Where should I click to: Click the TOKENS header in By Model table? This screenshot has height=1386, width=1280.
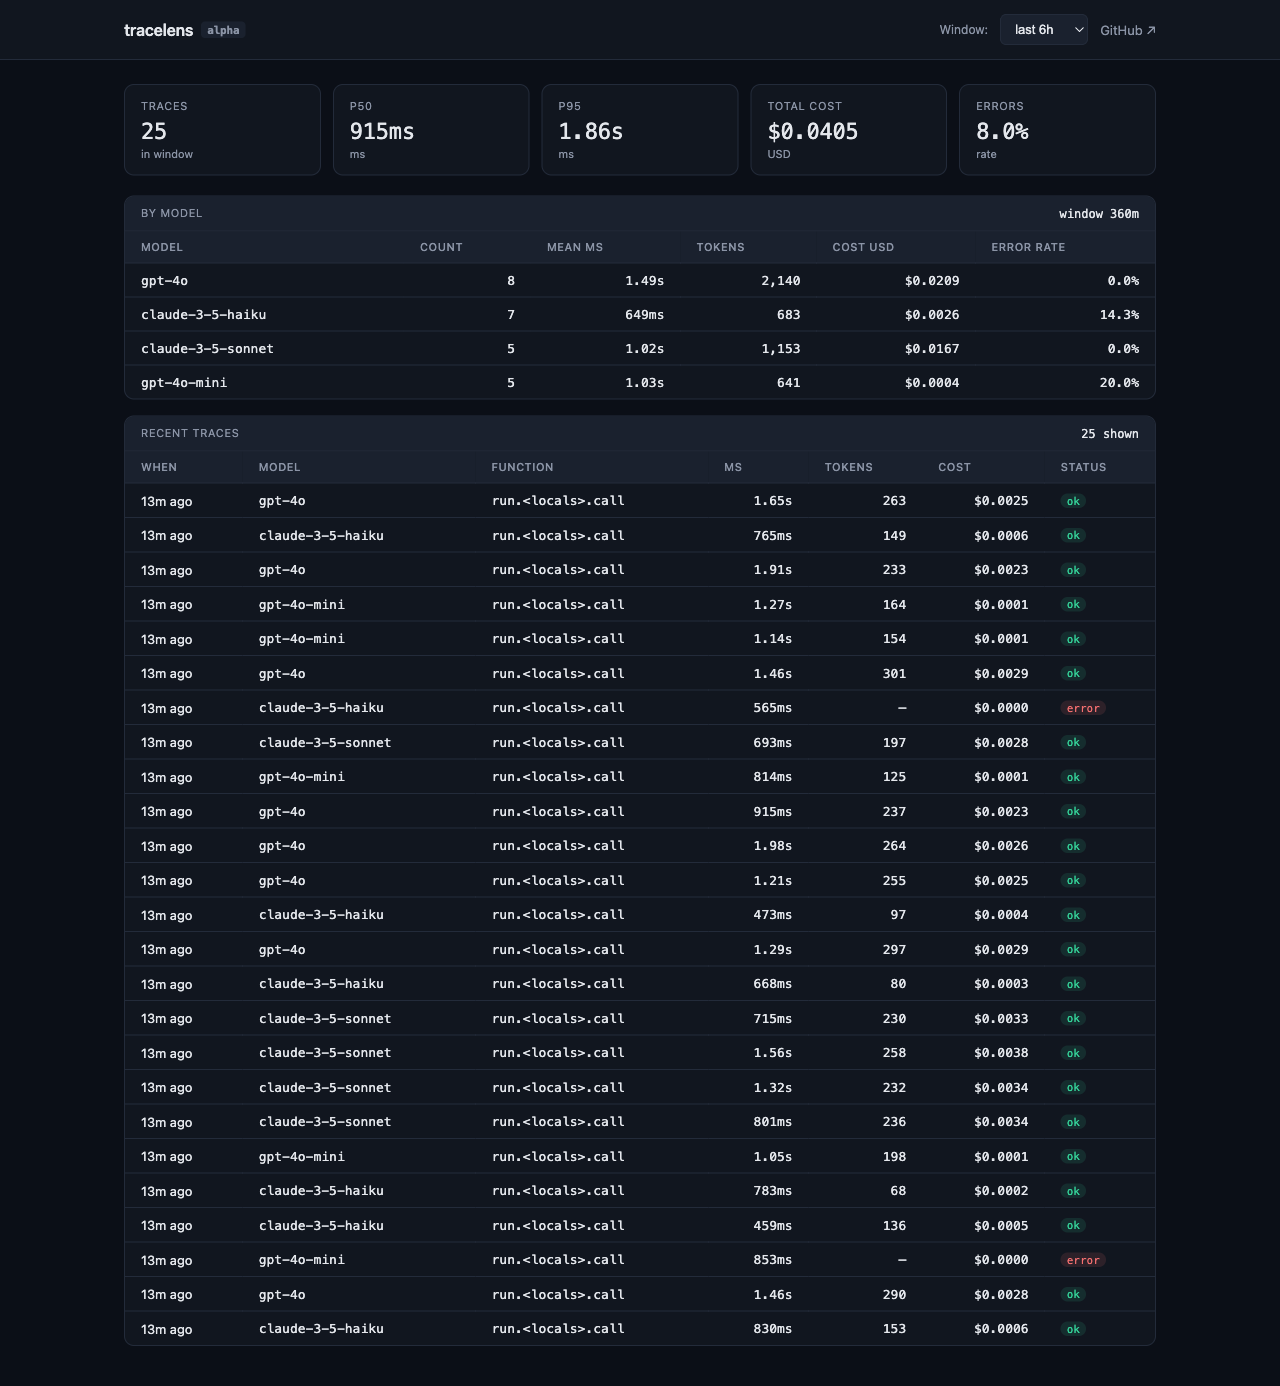[720, 247]
